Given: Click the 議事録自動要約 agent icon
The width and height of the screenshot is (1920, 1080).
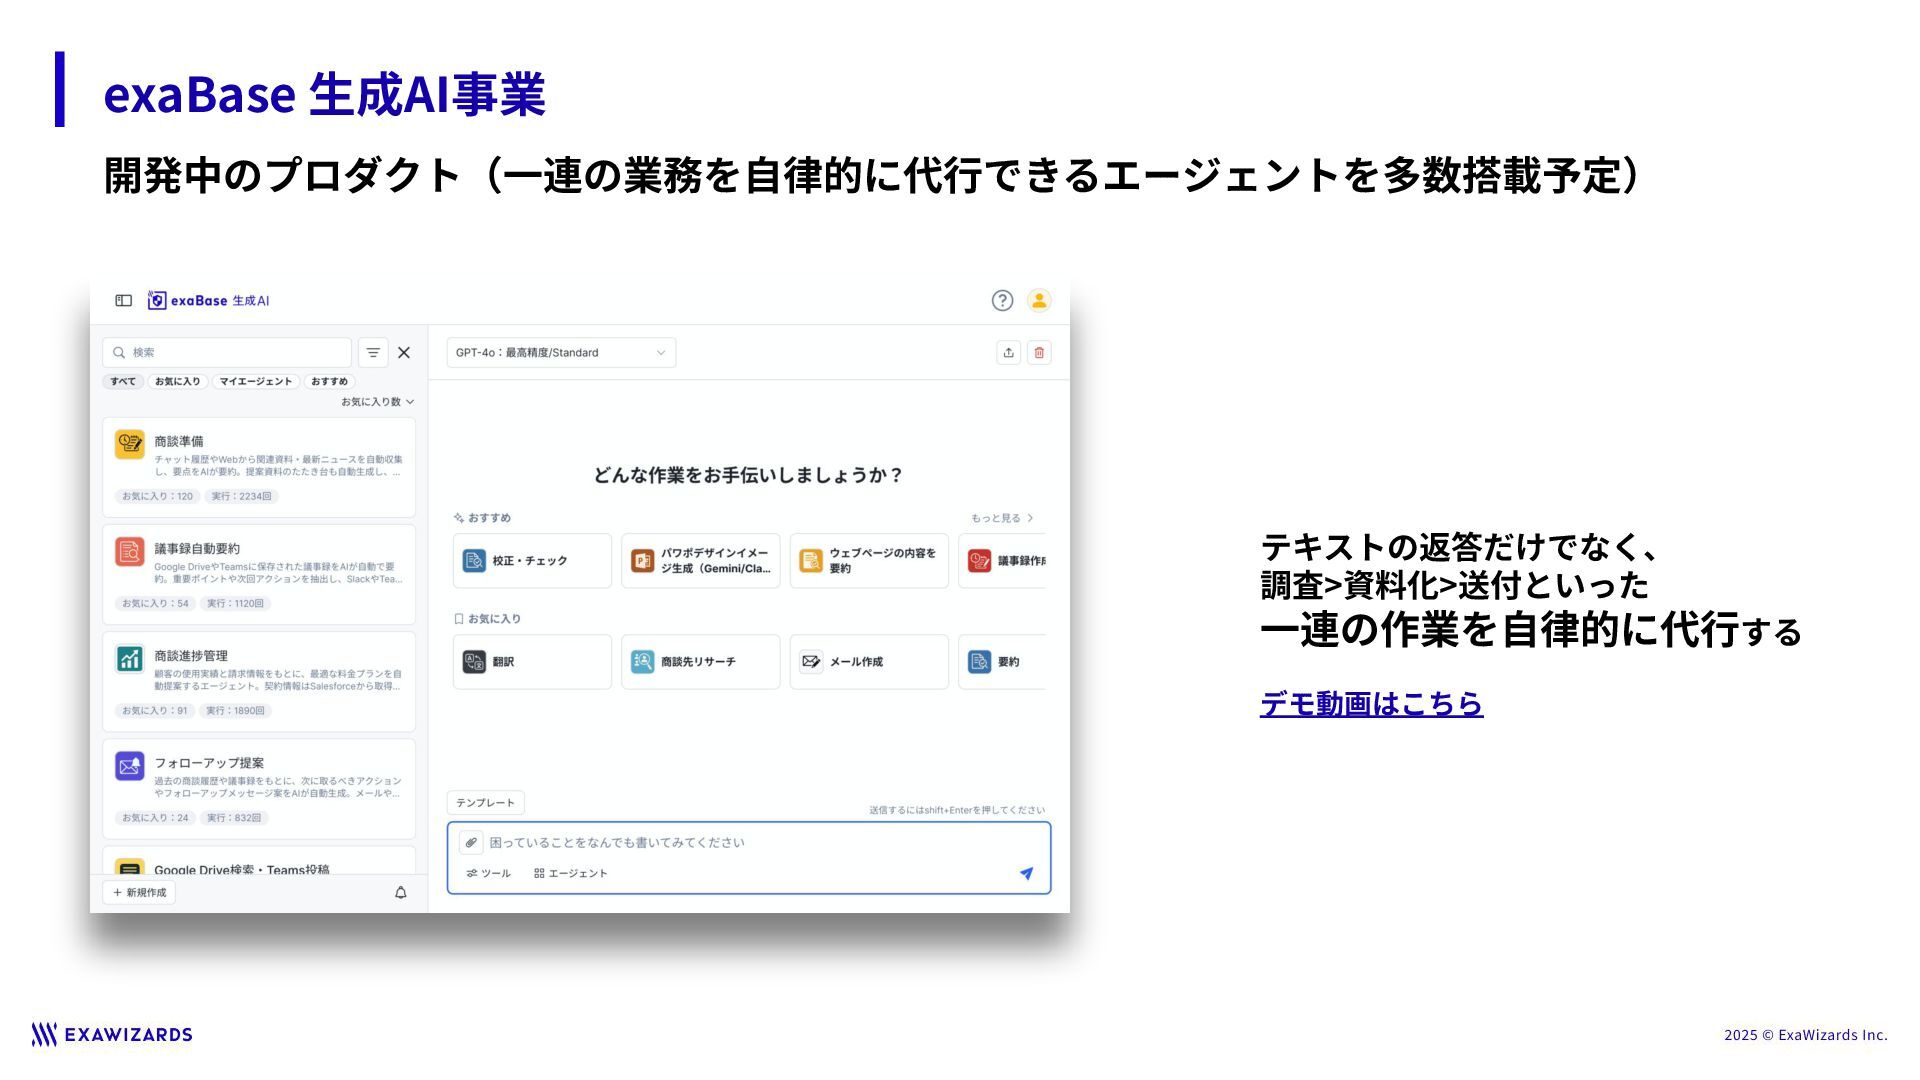Looking at the screenshot, I should click(x=130, y=551).
